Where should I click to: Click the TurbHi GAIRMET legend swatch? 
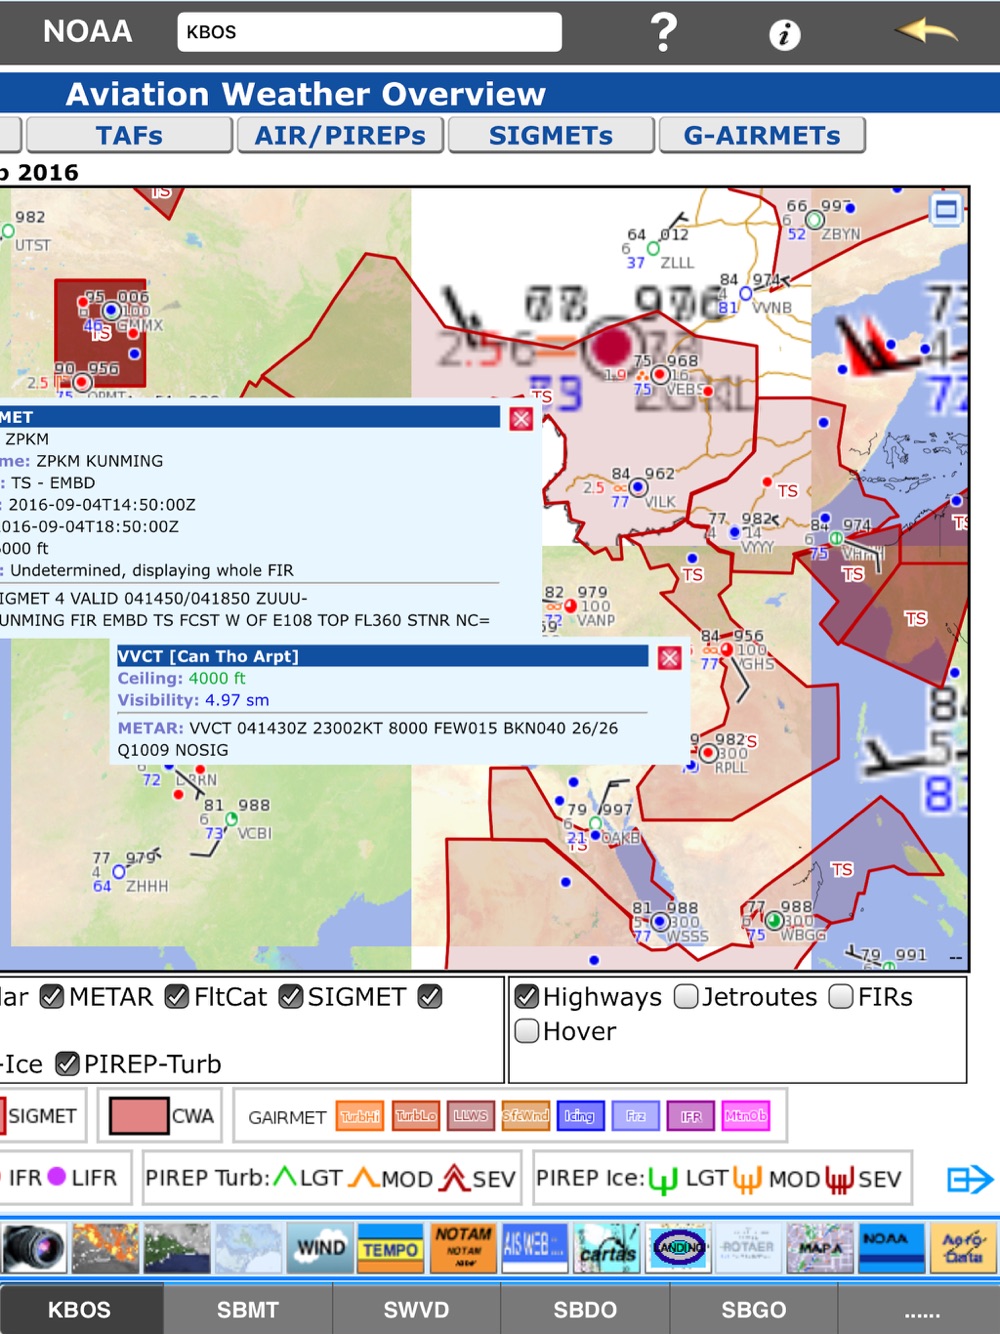[360, 1116]
